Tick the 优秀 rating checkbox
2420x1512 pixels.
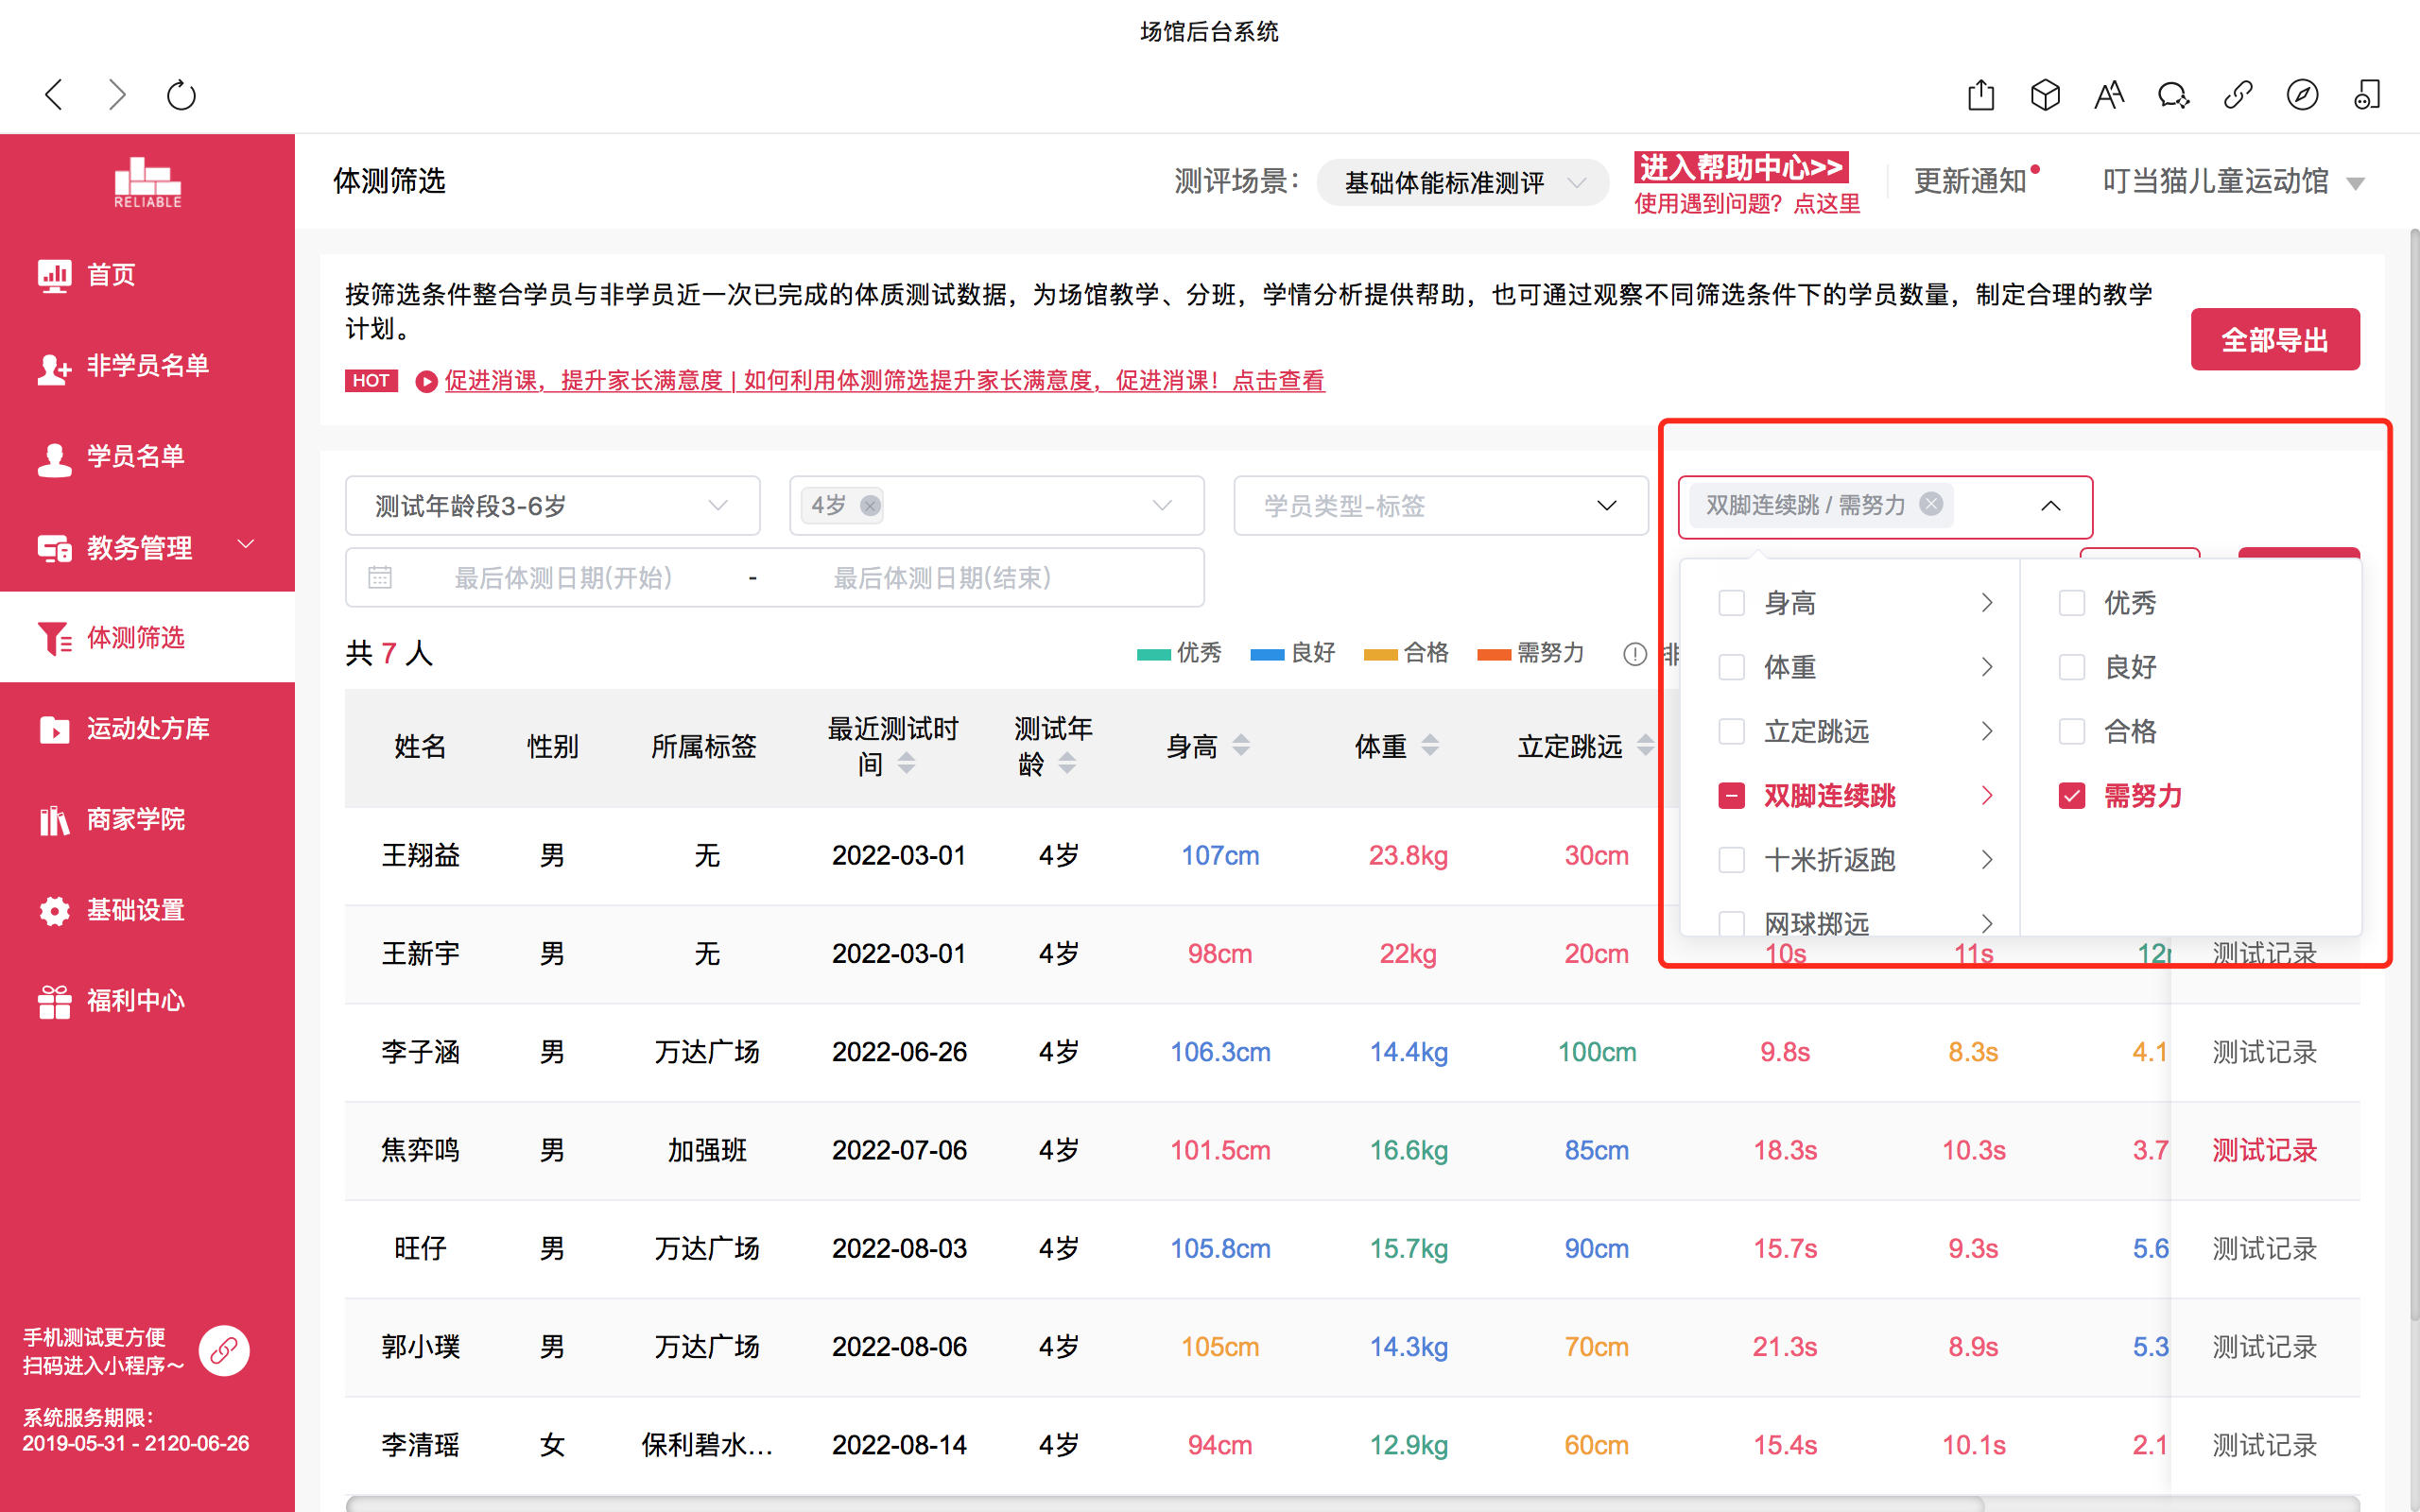2071,603
